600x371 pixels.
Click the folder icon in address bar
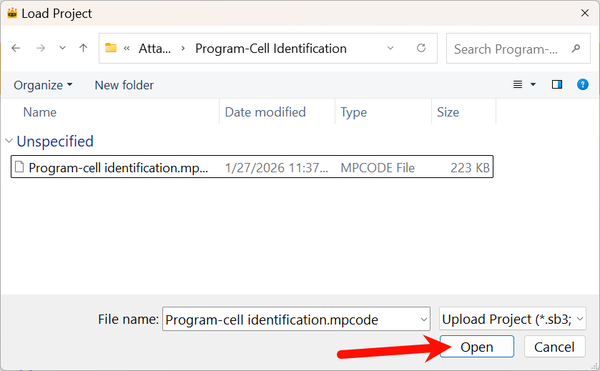111,48
